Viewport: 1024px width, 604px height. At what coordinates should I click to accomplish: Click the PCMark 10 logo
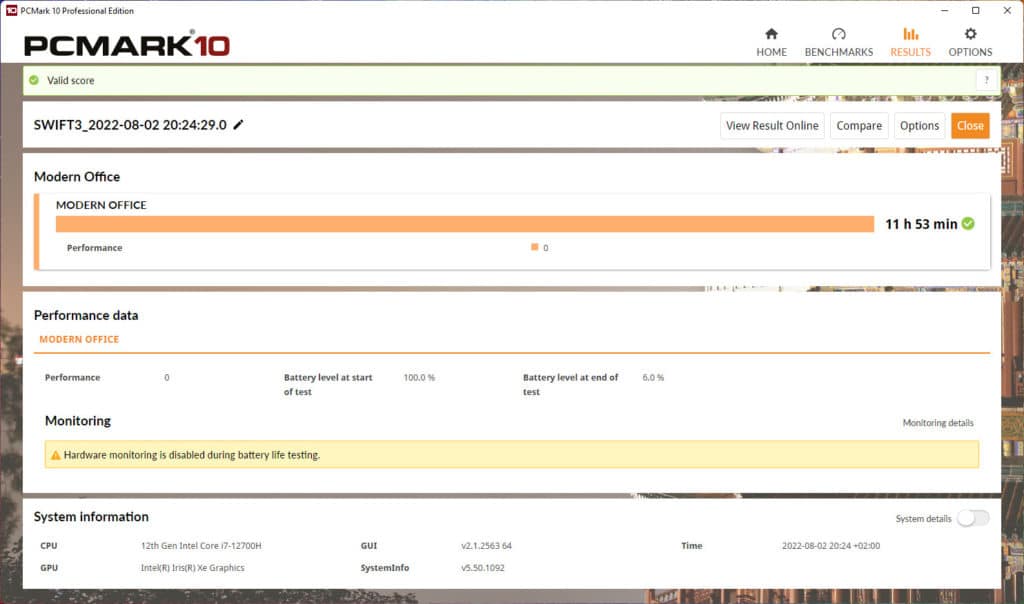pos(127,44)
